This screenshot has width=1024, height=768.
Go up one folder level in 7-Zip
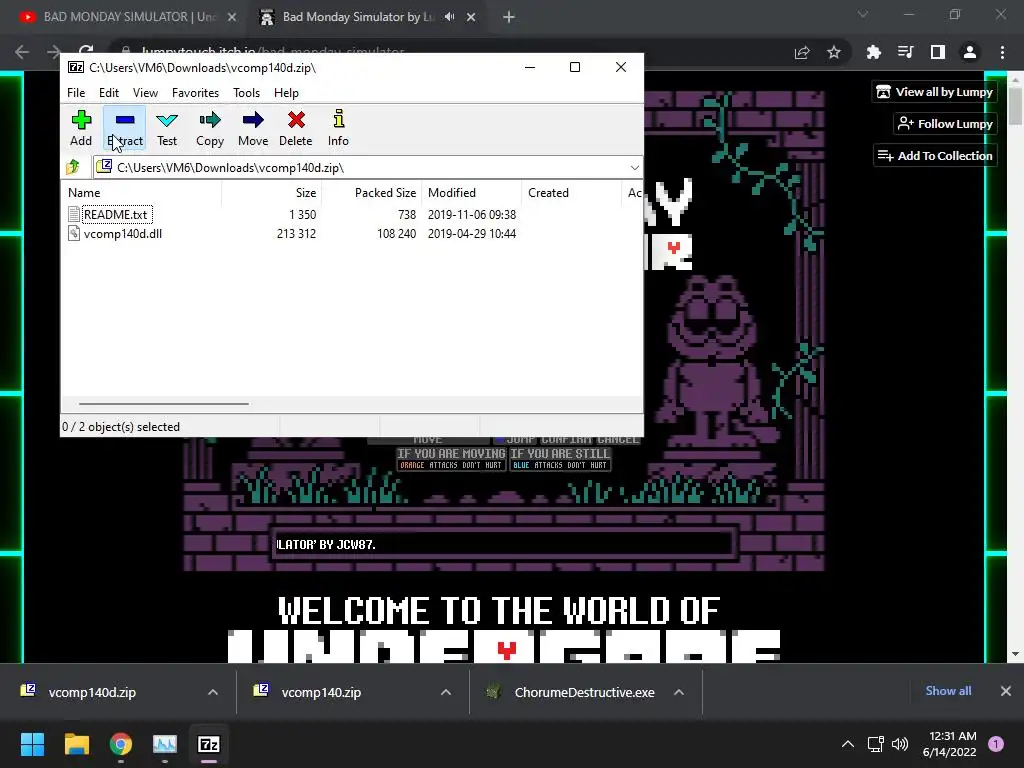coord(73,167)
